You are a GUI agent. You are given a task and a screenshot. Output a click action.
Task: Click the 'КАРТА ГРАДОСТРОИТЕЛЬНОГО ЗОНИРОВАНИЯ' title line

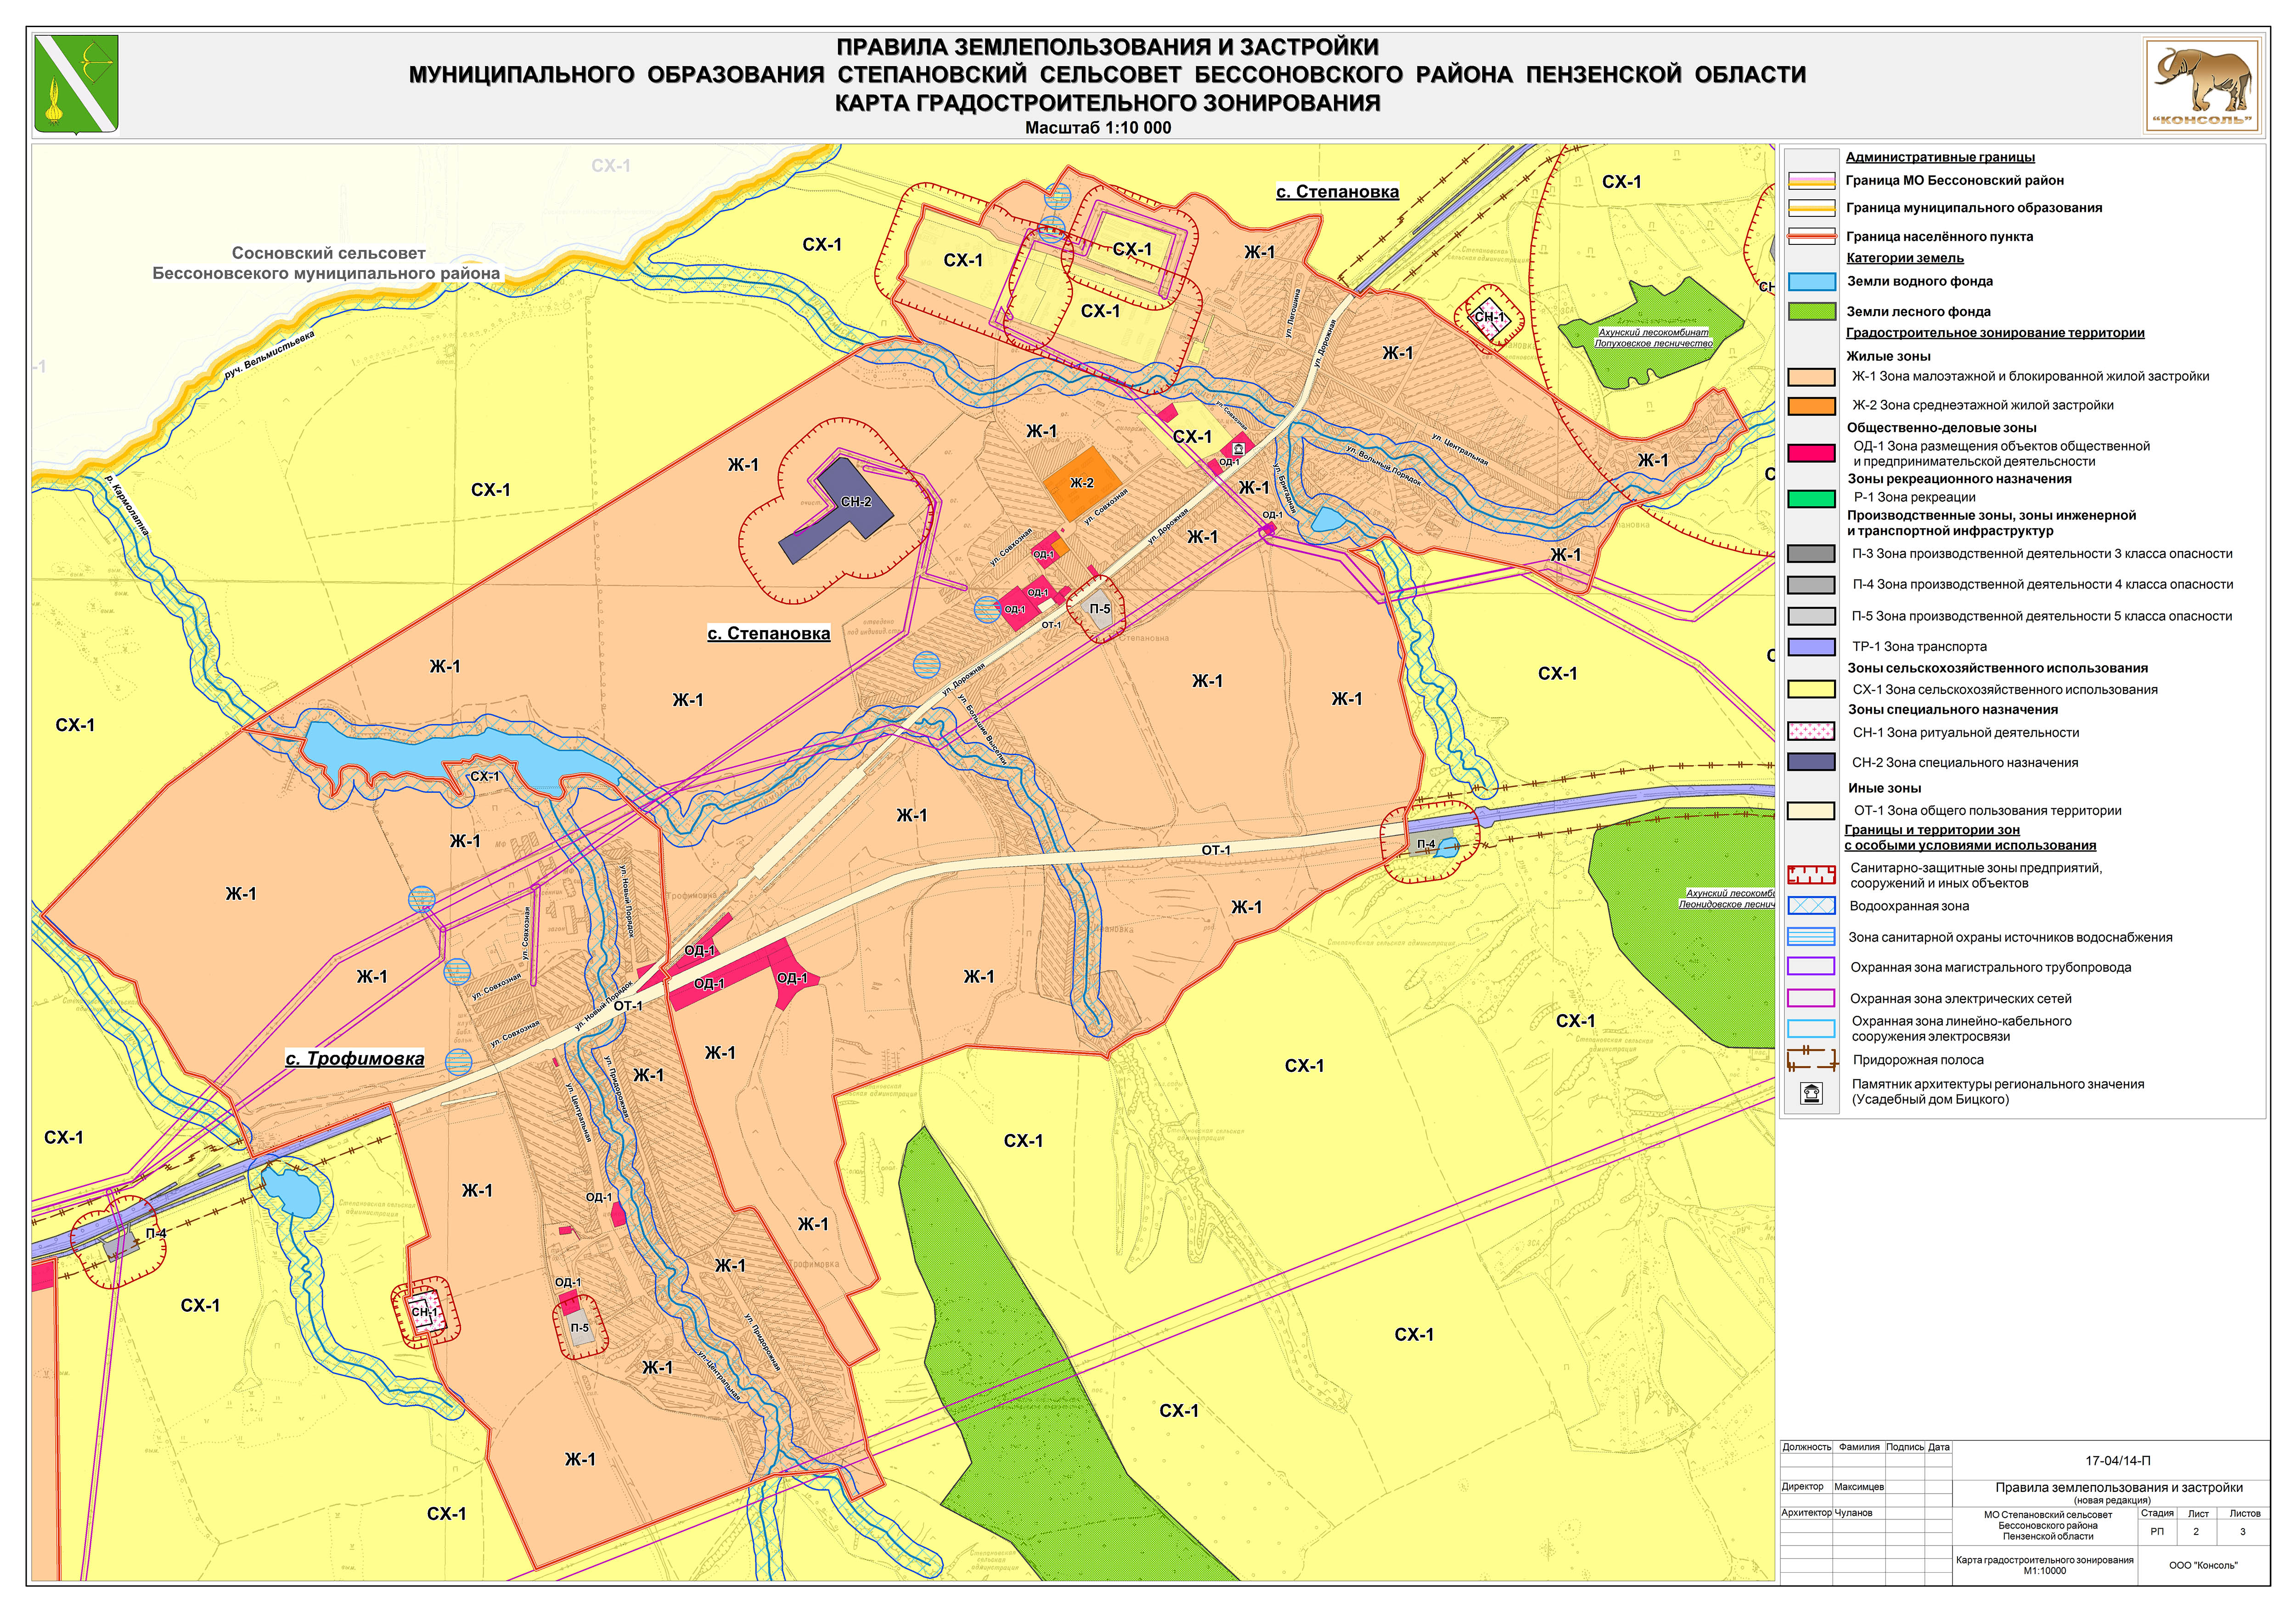click(1107, 103)
